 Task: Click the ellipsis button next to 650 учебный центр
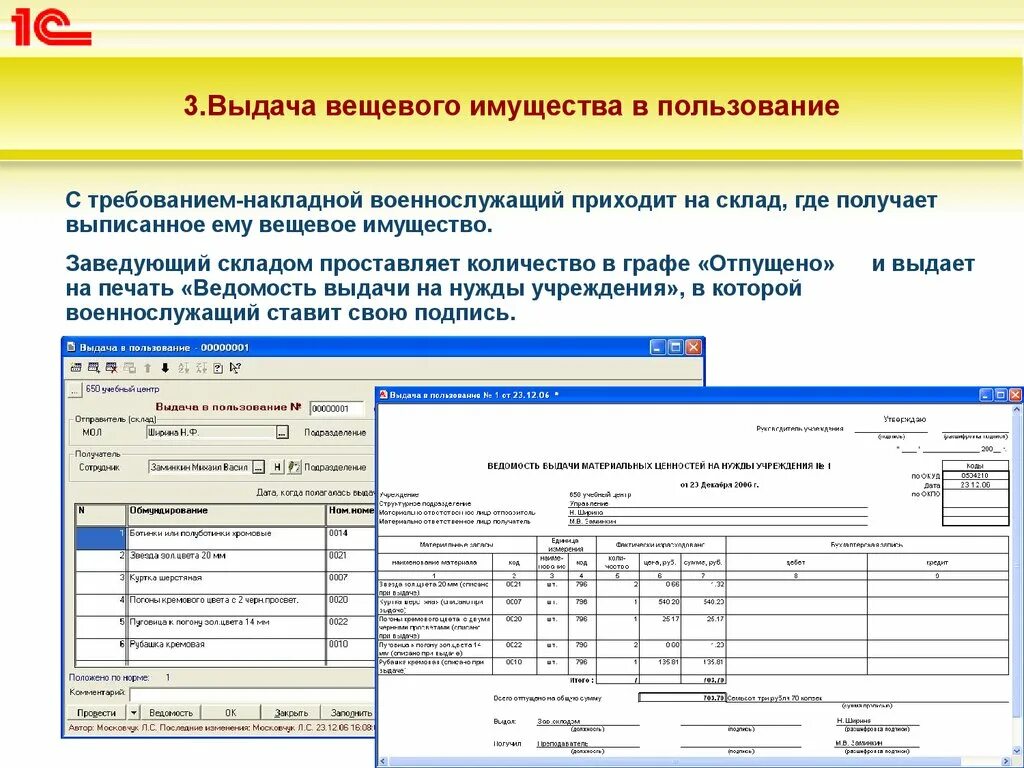(75, 390)
